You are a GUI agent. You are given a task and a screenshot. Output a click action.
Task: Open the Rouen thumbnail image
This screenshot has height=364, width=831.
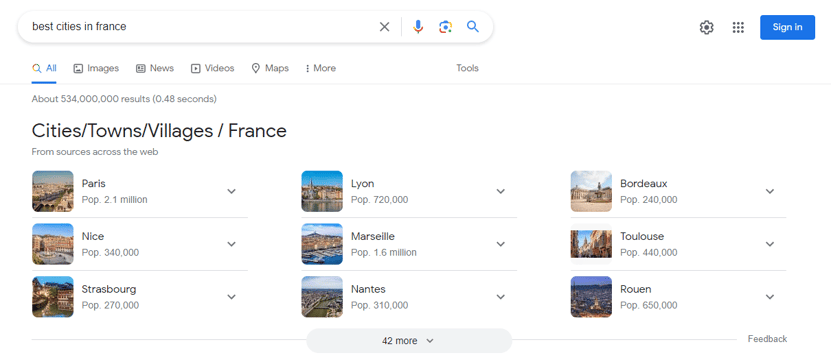pos(591,297)
